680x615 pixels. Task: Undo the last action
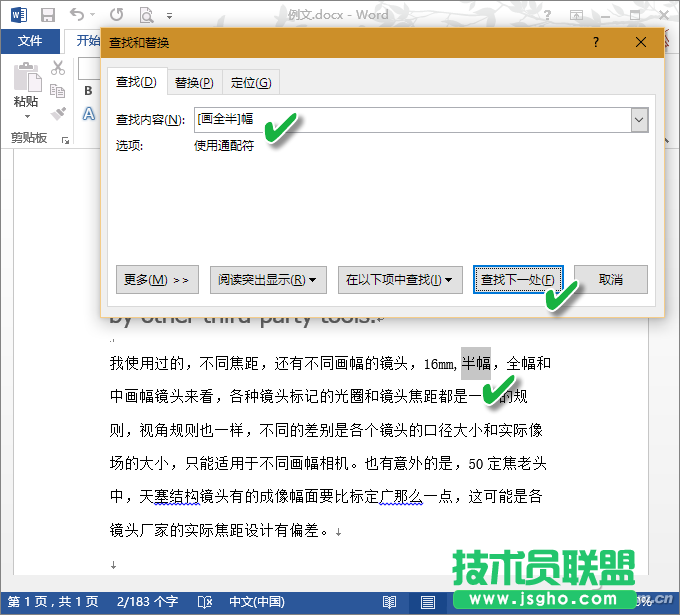coord(79,15)
